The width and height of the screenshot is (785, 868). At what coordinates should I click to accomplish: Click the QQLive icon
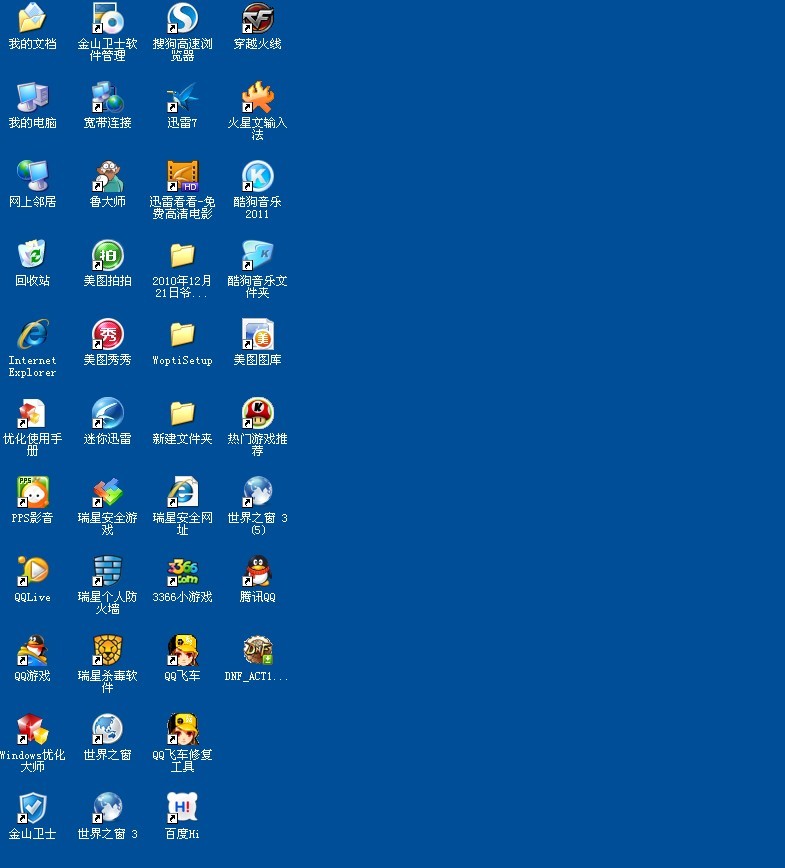click(x=32, y=571)
